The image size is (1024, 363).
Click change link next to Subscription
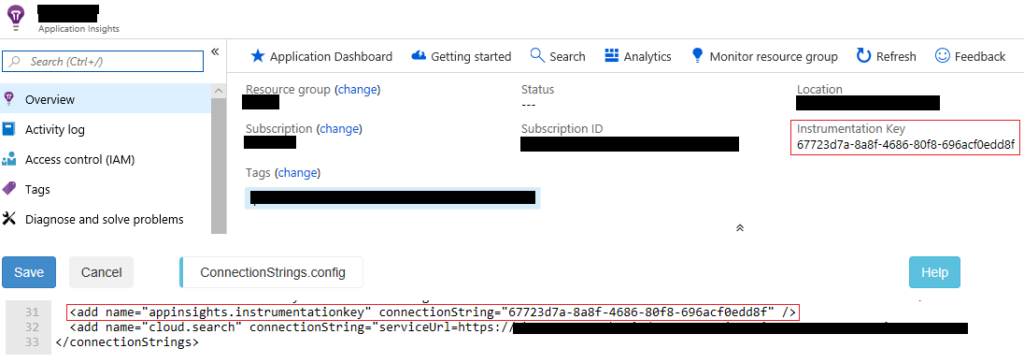pyautogui.click(x=339, y=129)
